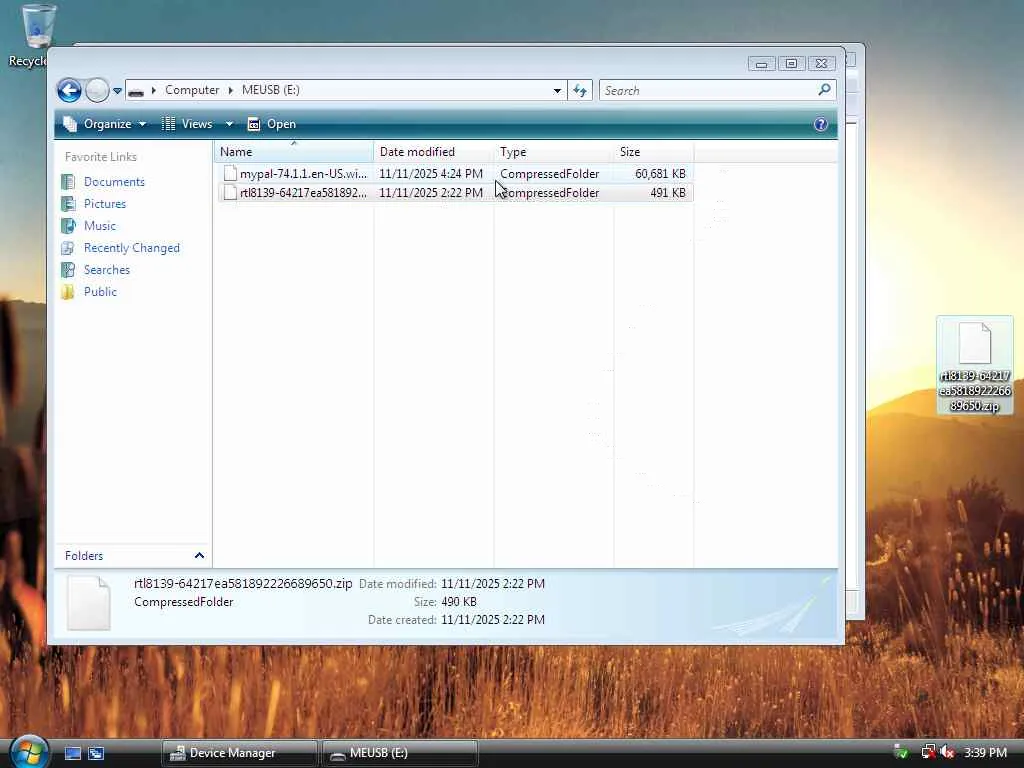This screenshot has height=768, width=1024.
Task: Open Documents favorite link
Action: tap(114, 182)
